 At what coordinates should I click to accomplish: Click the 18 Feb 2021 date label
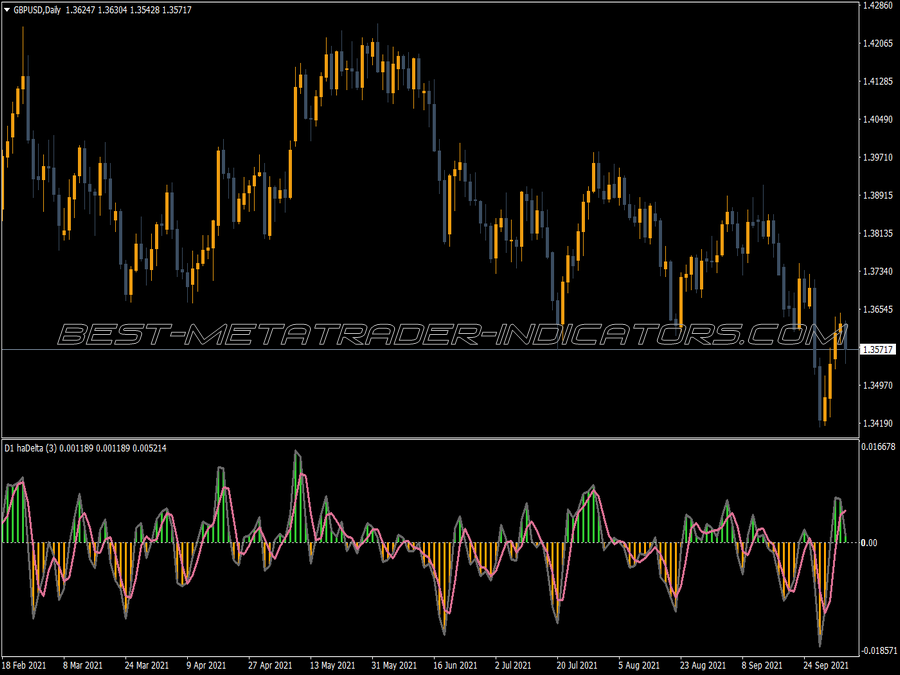[25, 666]
